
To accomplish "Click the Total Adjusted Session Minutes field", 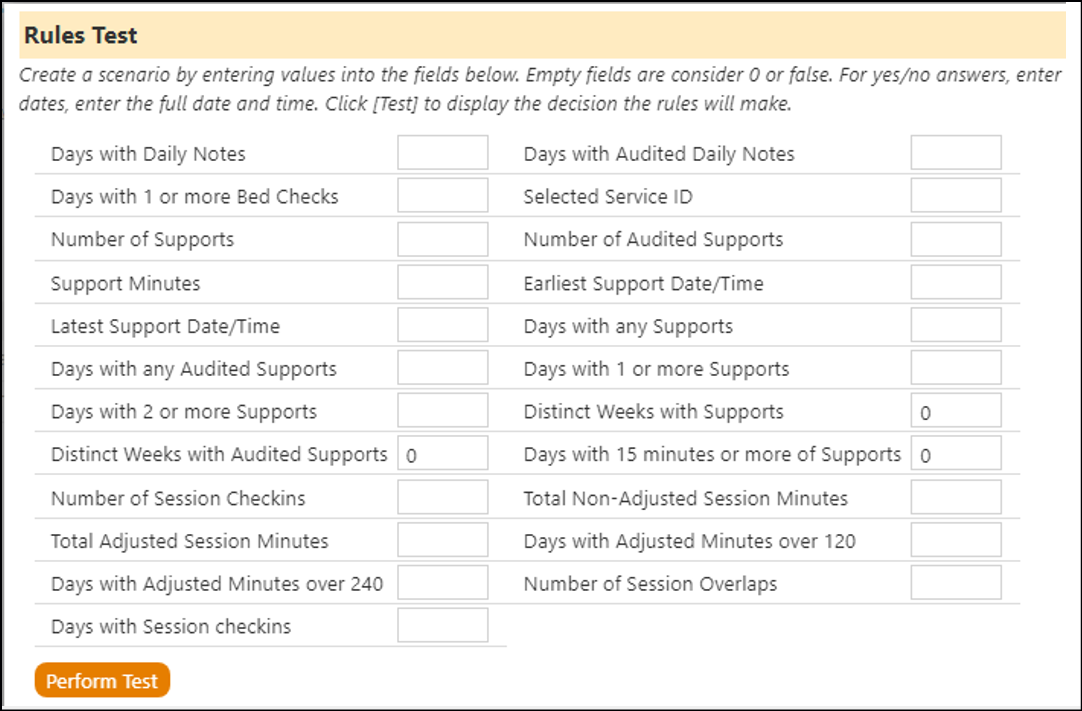I will [443, 540].
